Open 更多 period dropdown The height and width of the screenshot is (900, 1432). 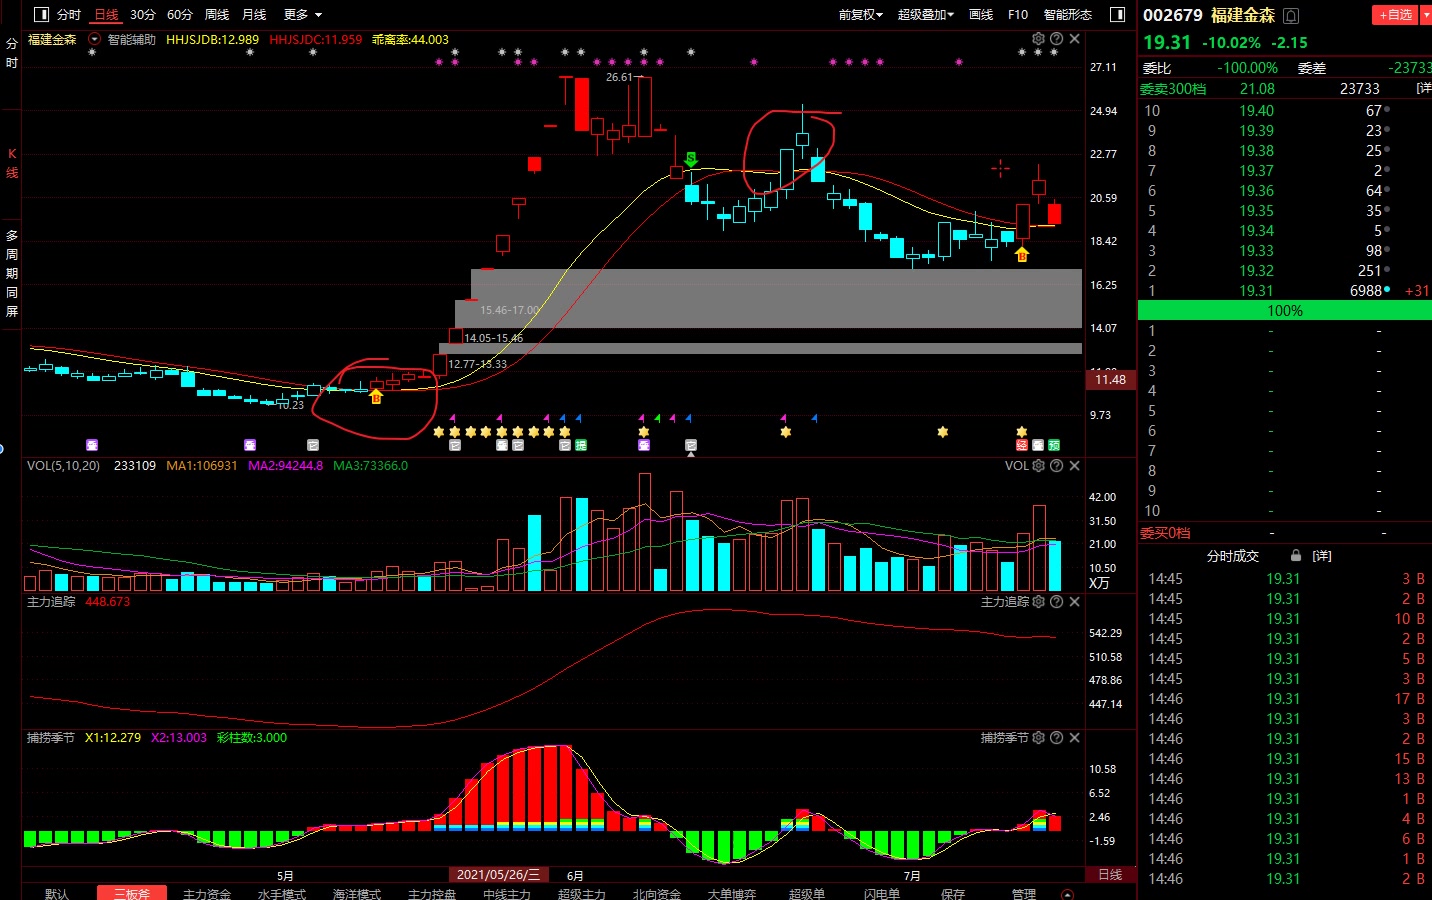303,15
